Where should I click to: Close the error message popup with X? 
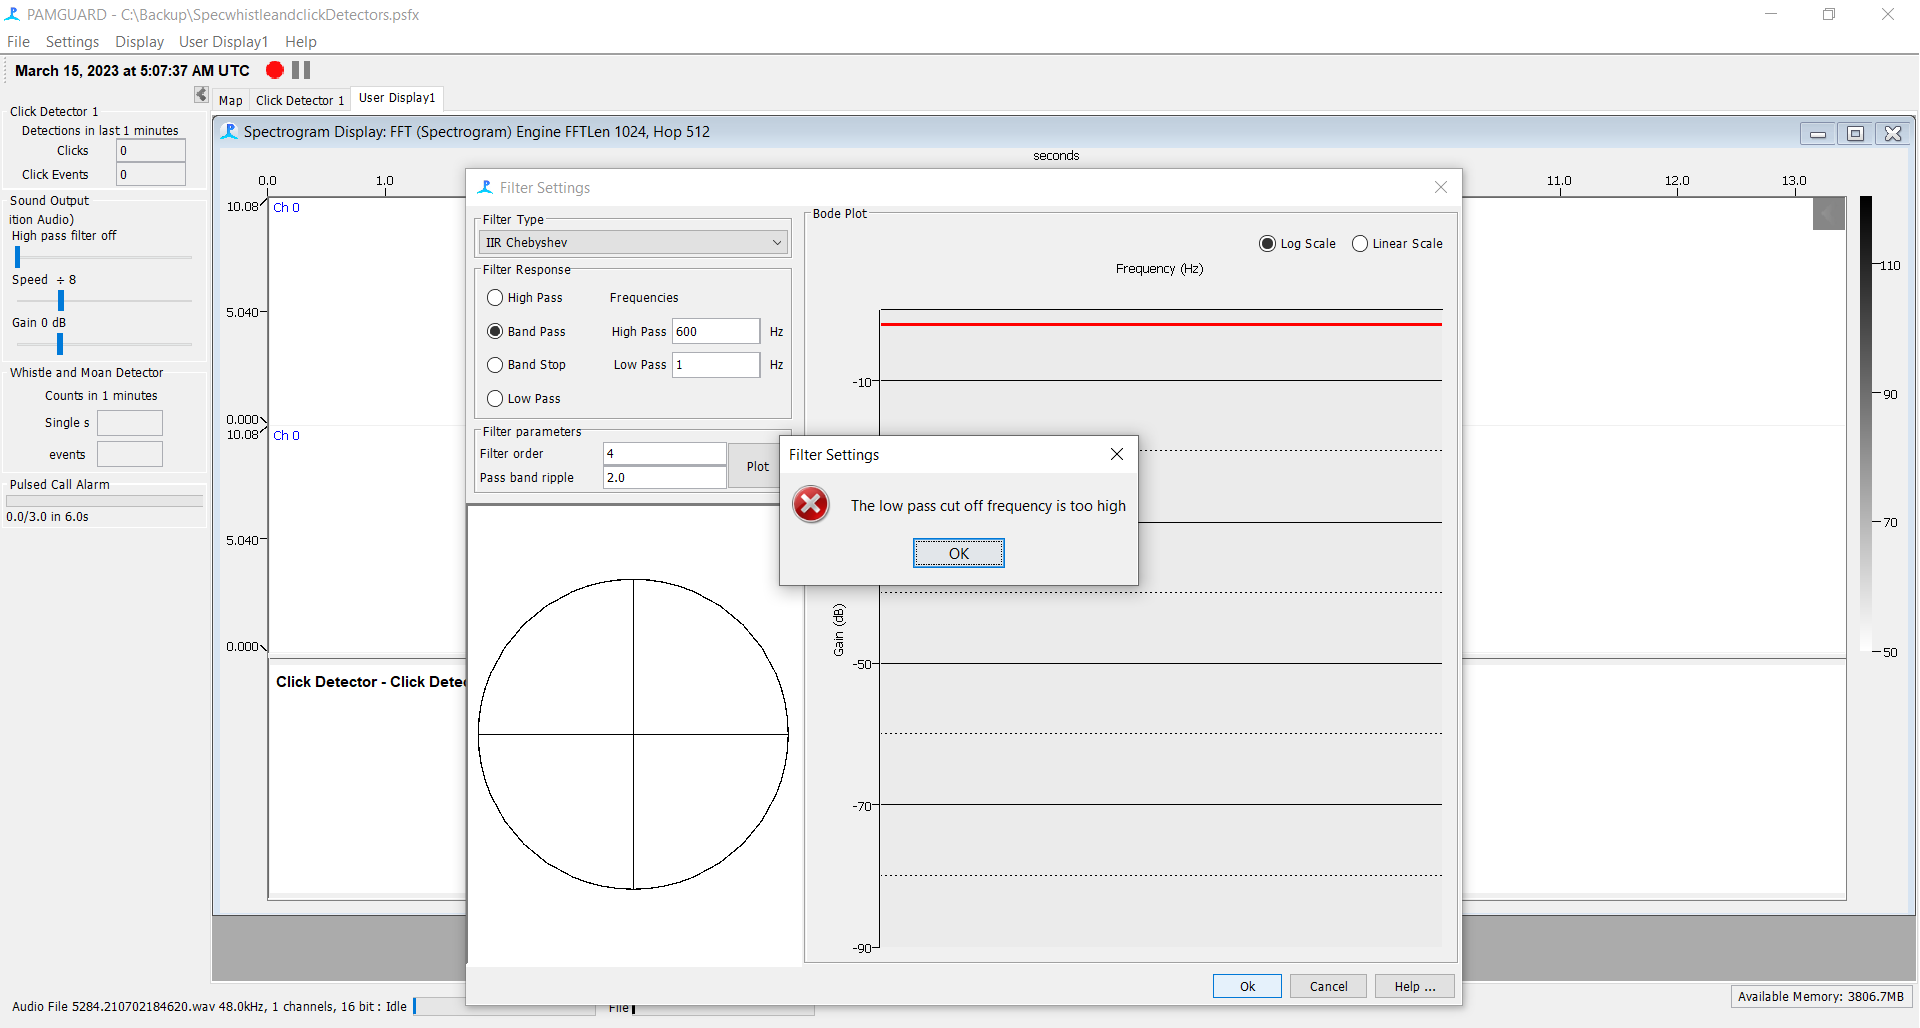click(x=1117, y=454)
